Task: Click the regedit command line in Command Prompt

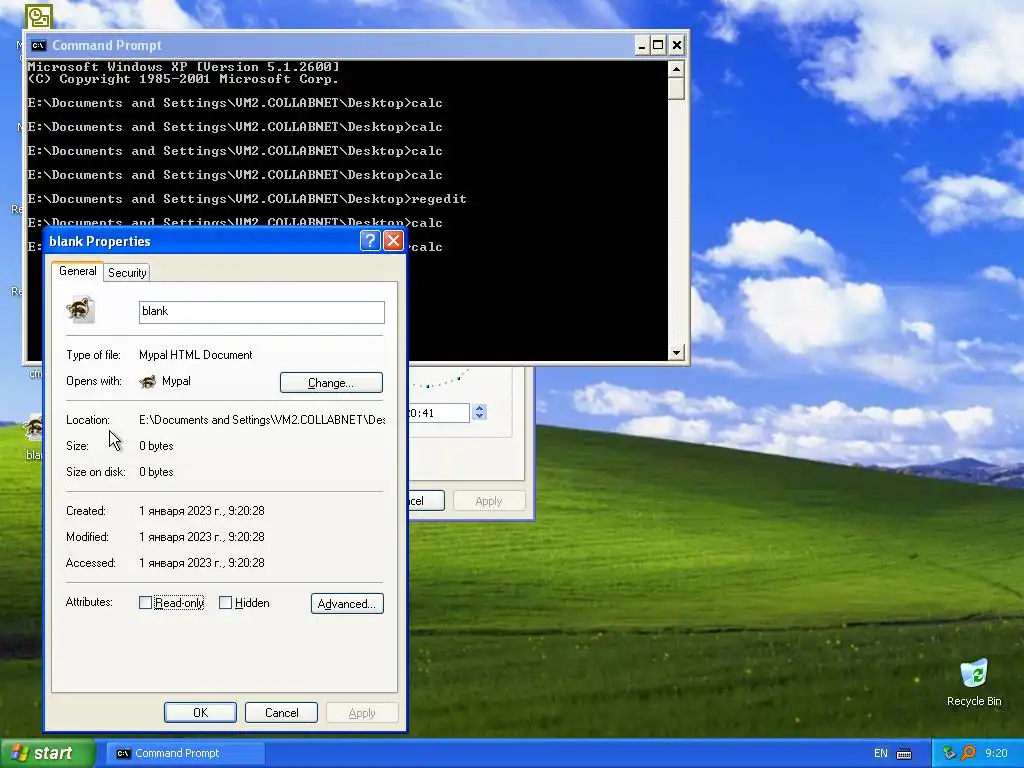Action: pyautogui.click(x=247, y=199)
